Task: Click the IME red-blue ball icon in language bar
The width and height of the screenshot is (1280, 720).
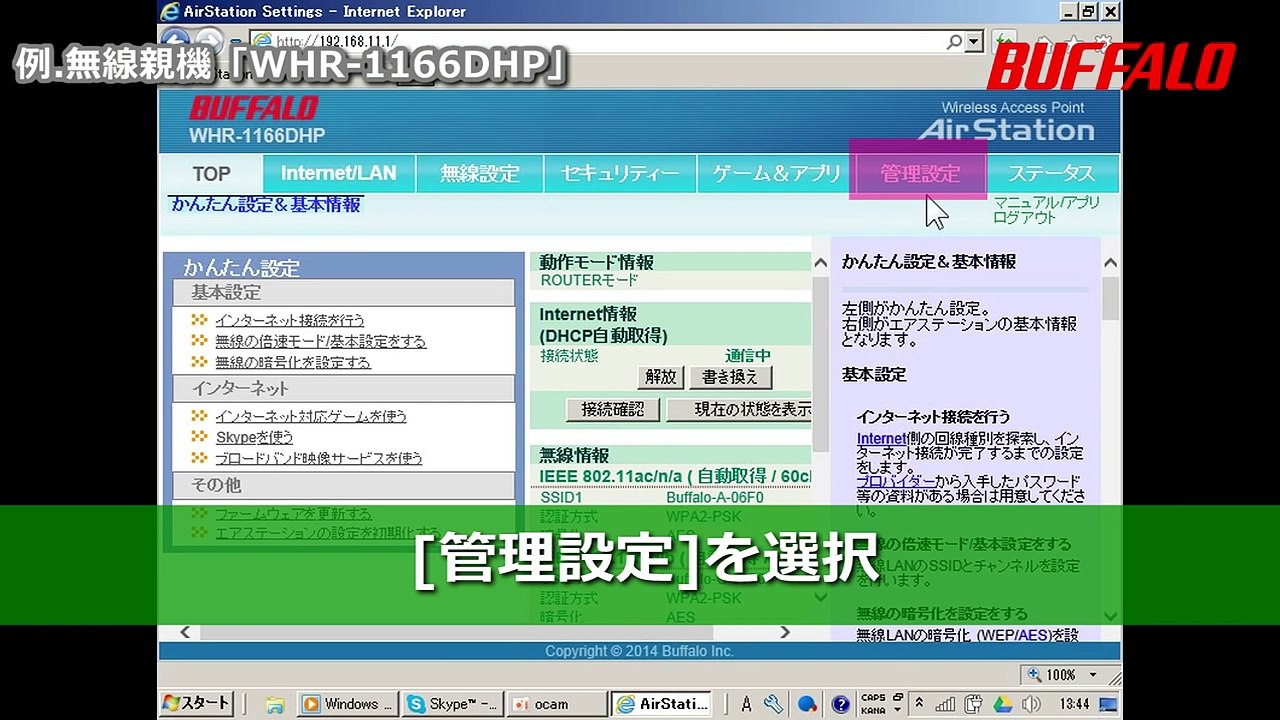Action: tap(807, 704)
